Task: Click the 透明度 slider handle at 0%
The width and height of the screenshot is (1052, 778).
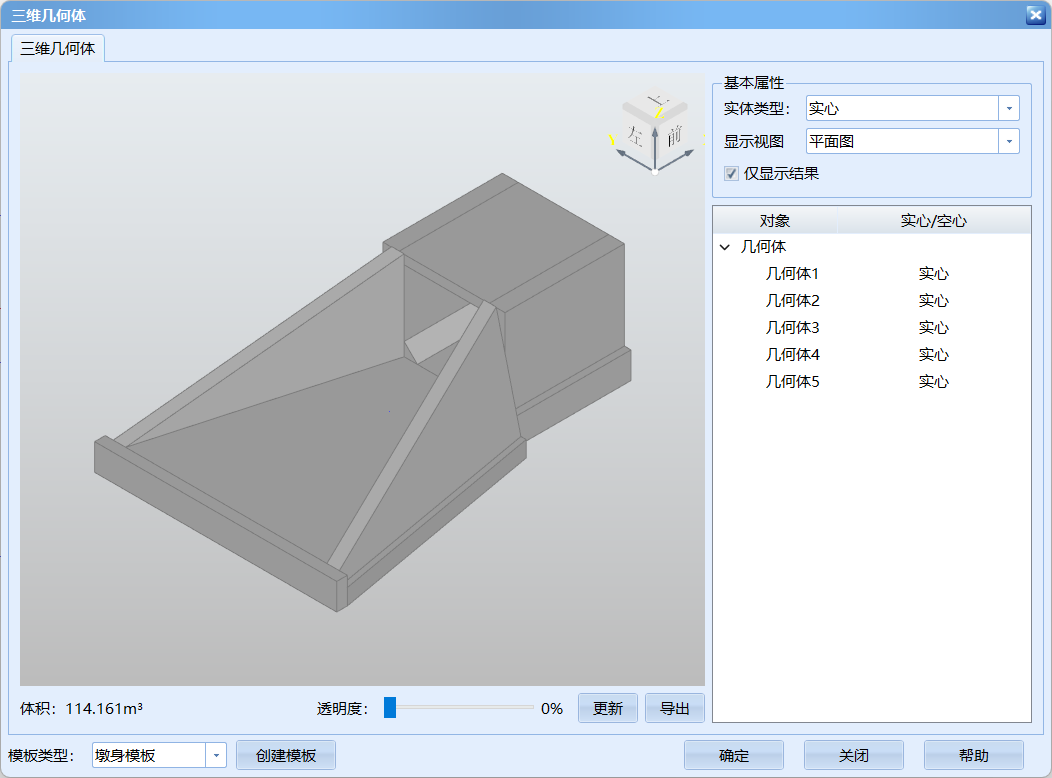Action: click(389, 708)
